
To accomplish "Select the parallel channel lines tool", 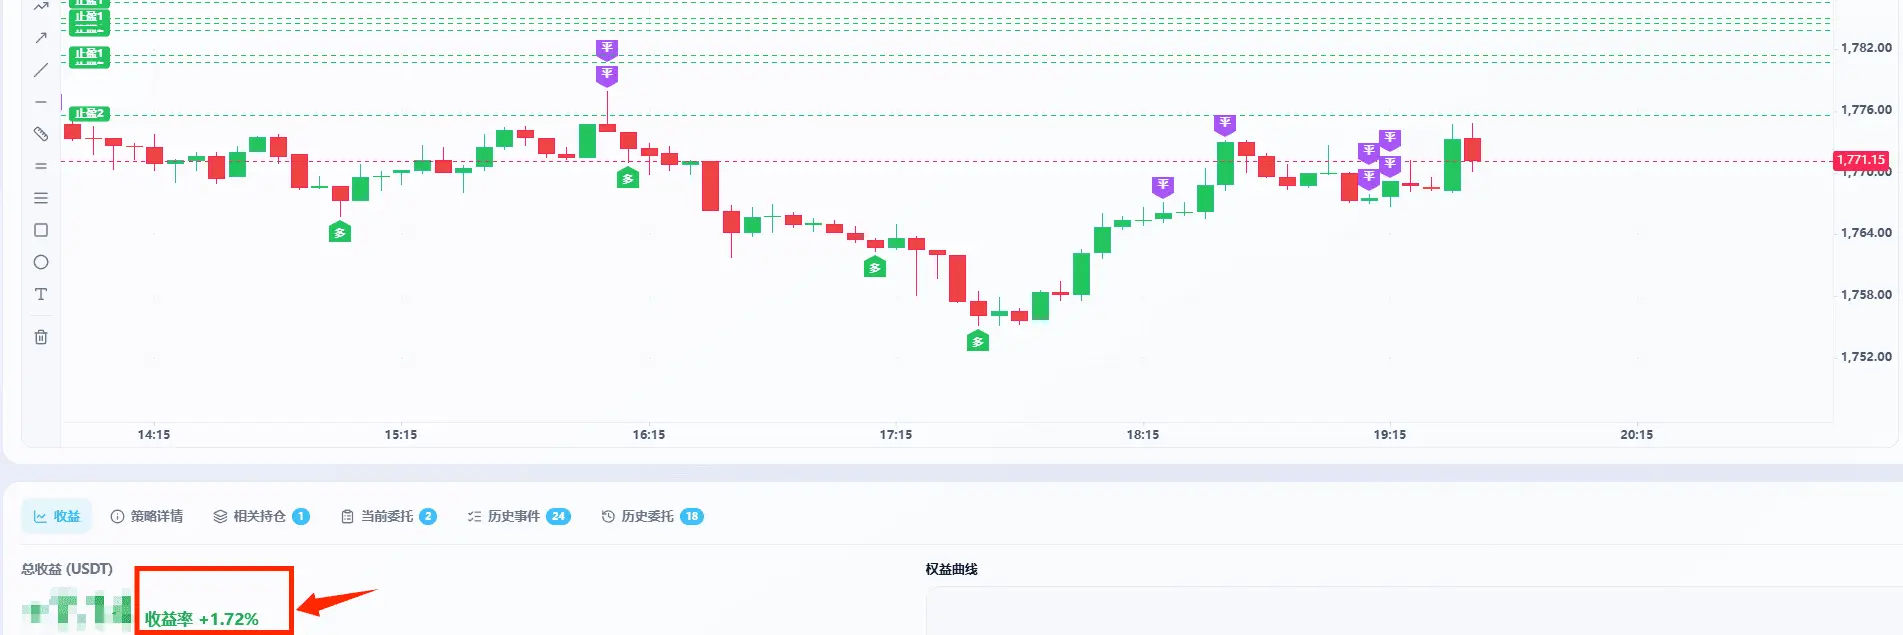I will [x=41, y=166].
